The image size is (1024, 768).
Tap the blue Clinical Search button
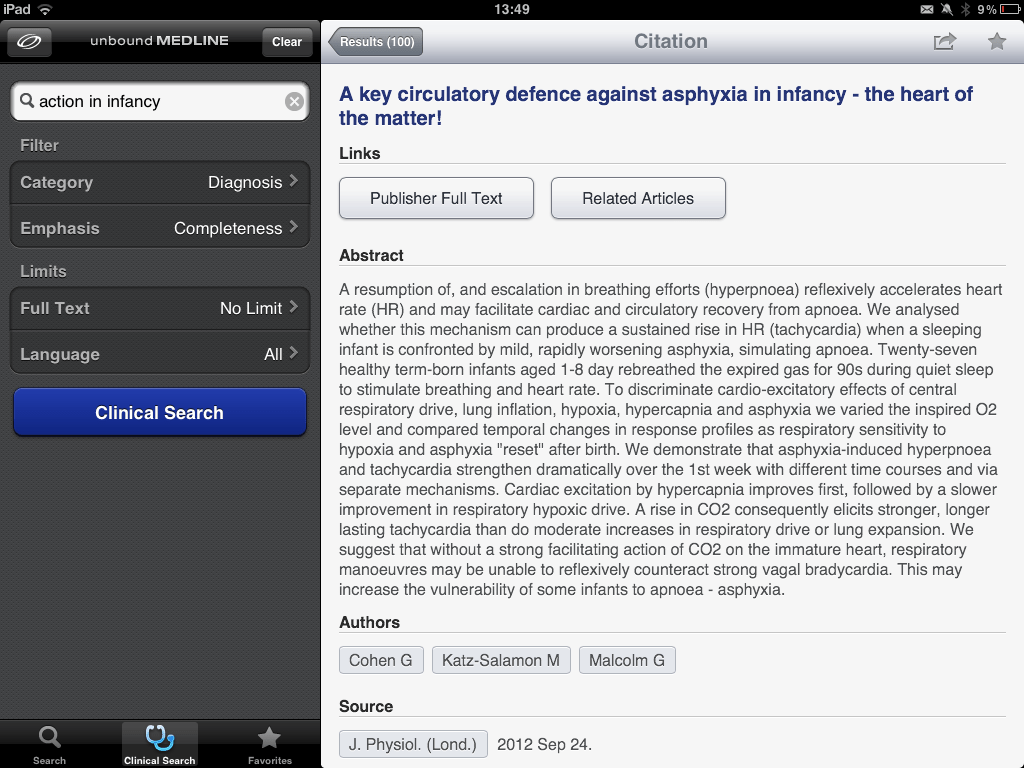[159, 412]
